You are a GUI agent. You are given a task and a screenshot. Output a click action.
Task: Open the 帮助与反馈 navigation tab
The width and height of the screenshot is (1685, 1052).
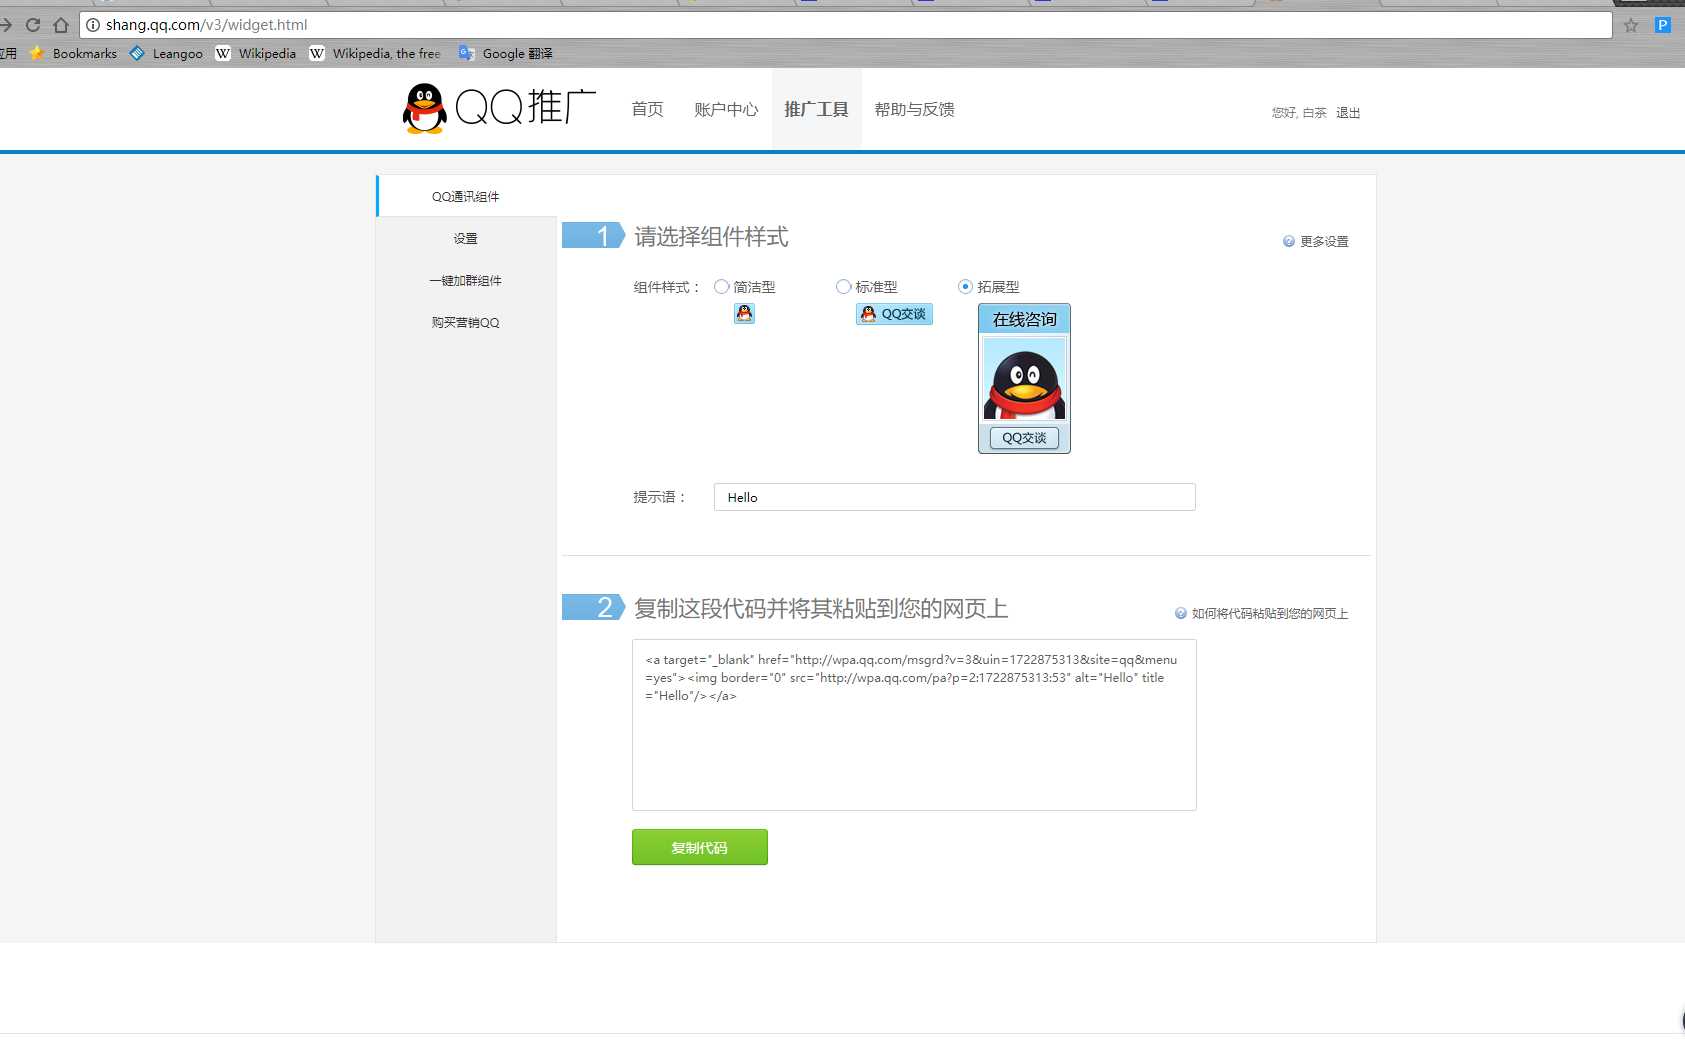coord(914,109)
